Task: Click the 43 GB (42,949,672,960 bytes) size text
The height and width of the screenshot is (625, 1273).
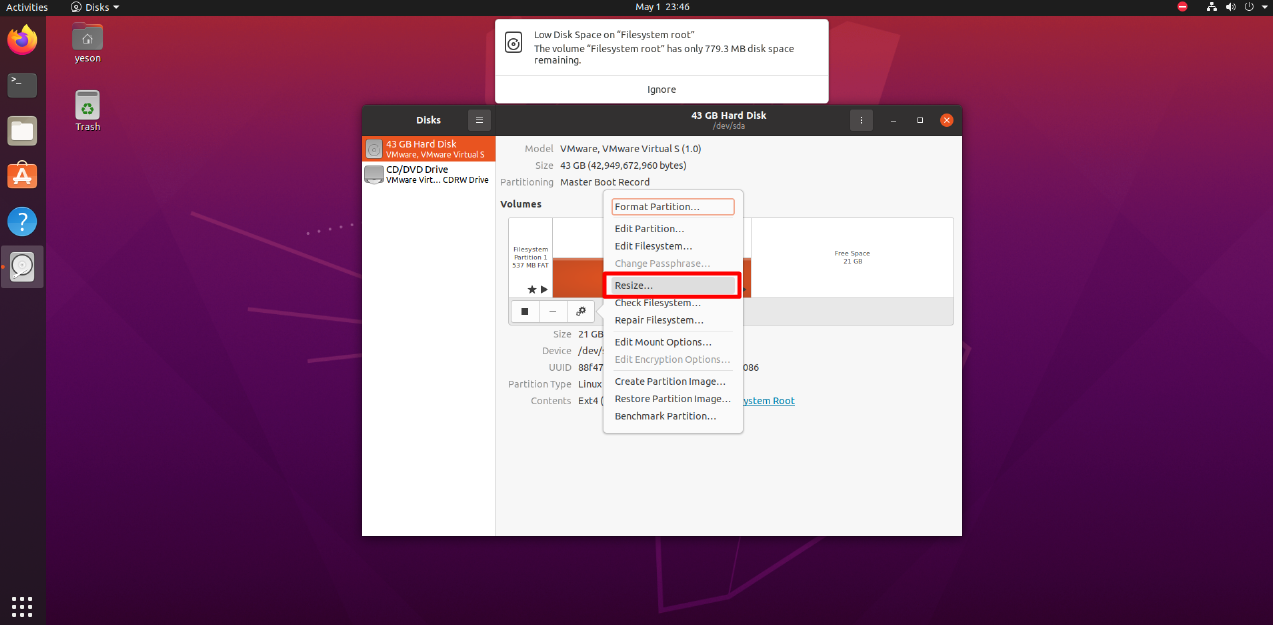Action: [623, 165]
